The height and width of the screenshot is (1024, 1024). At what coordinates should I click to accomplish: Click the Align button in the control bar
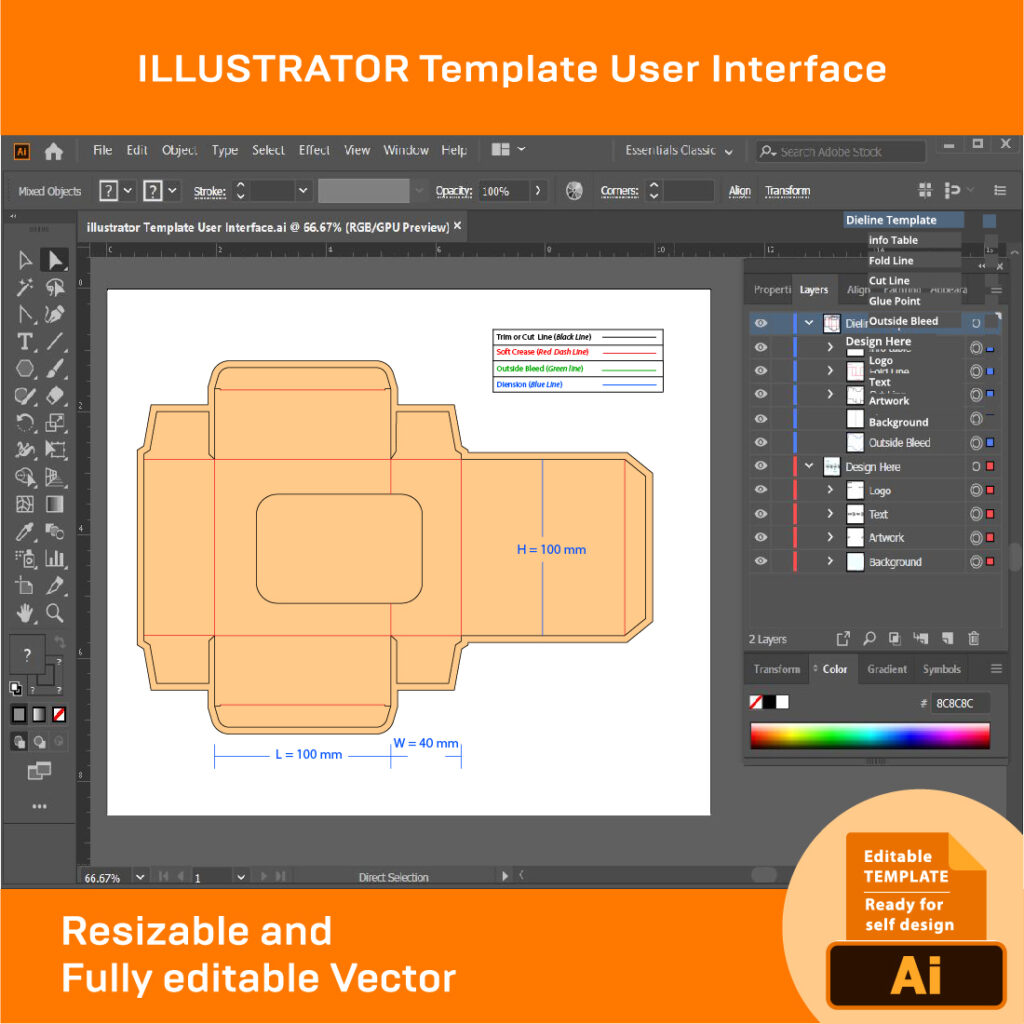pos(739,190)
